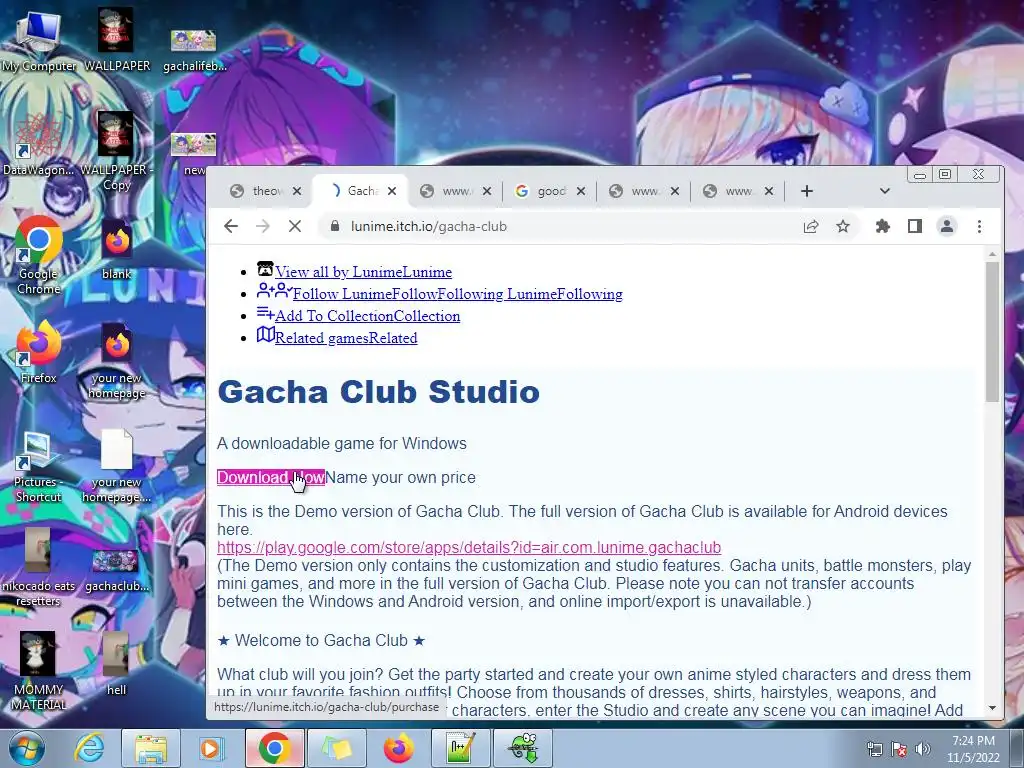Click Follow Lunime link
The image size is (1024, 768).
pos(457,294)
